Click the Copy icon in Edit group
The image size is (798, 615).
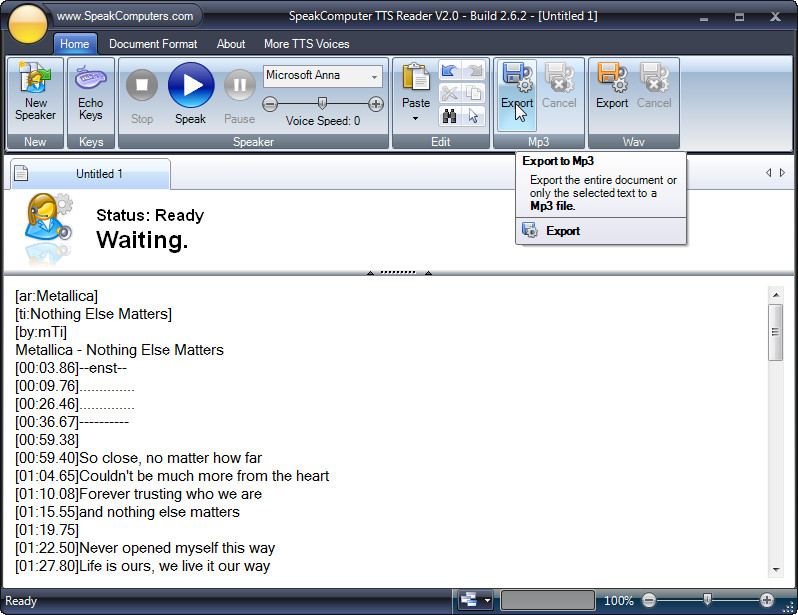(474, 93)
